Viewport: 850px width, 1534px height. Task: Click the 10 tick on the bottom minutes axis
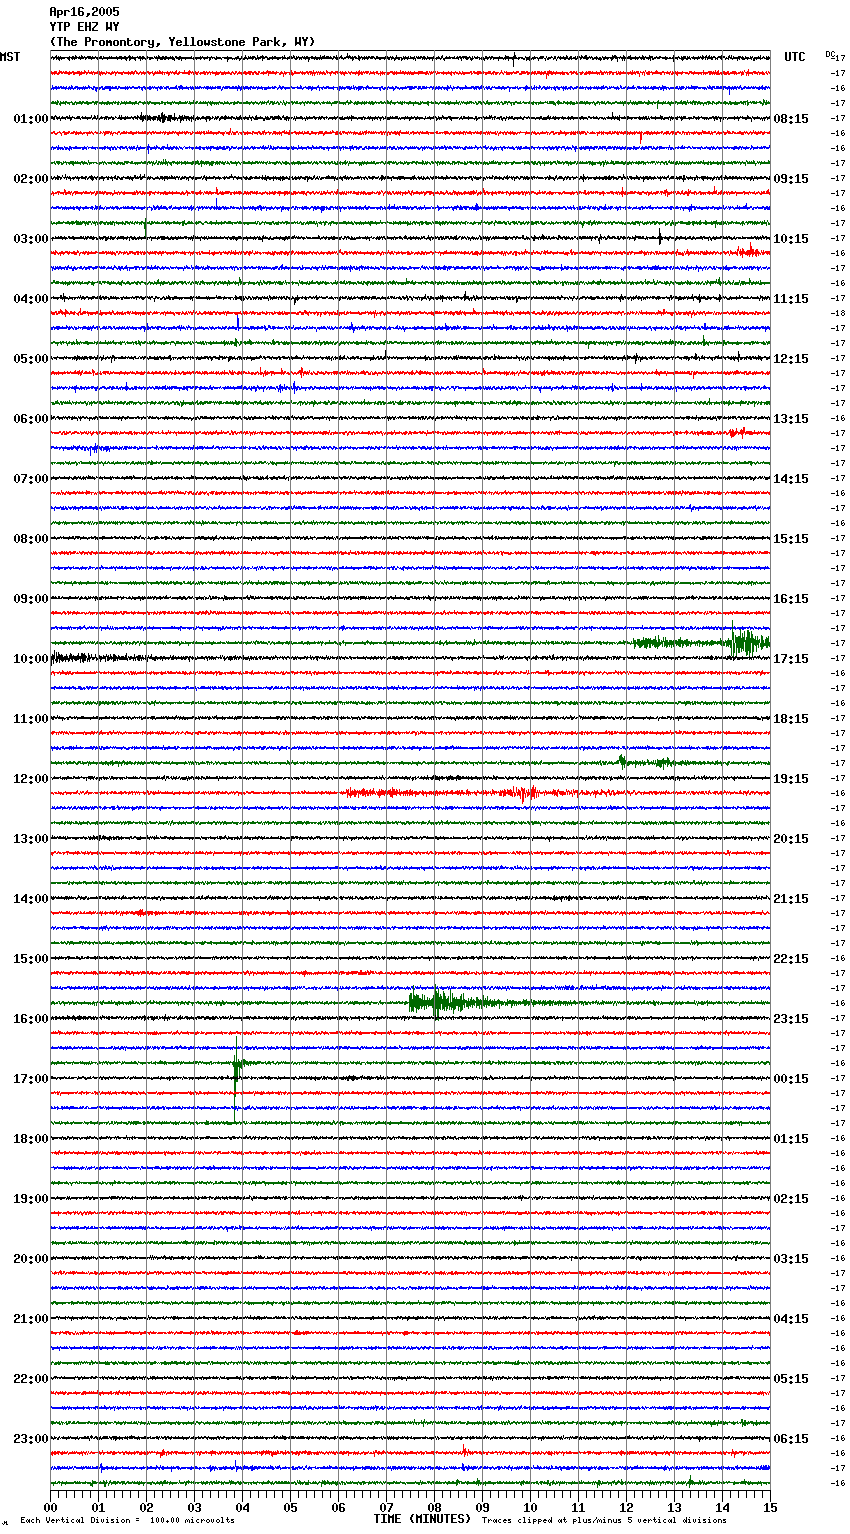530,1507
